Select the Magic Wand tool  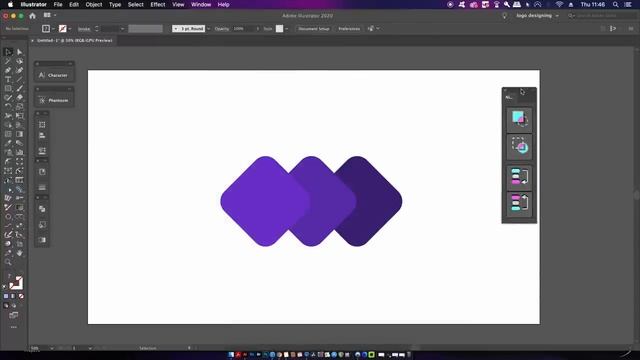pyautogui.click(x=8, y=61)
